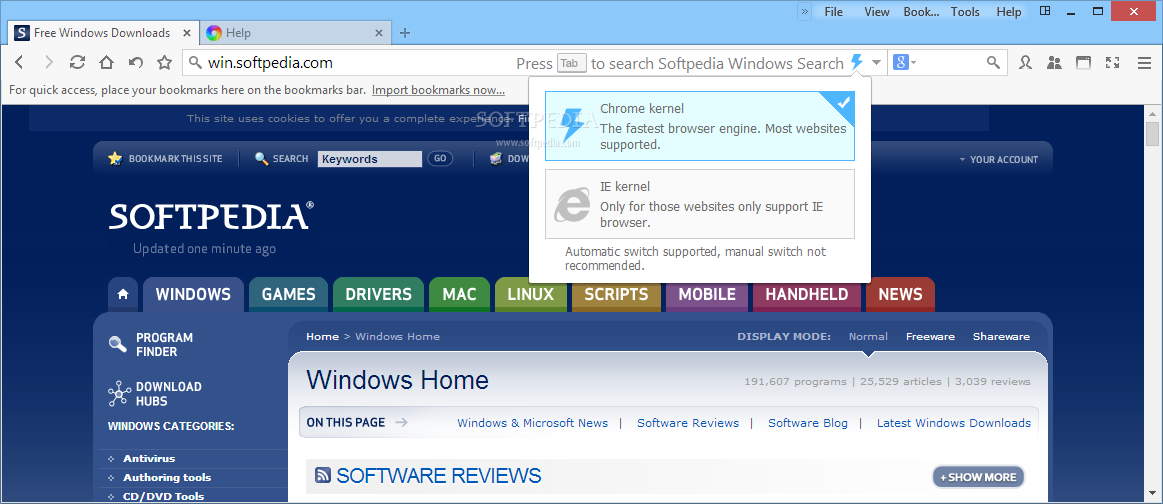Viewport: 1163px width, 504px height.
Task: Open the Drivers section tab
Action: tap(378, 294)
